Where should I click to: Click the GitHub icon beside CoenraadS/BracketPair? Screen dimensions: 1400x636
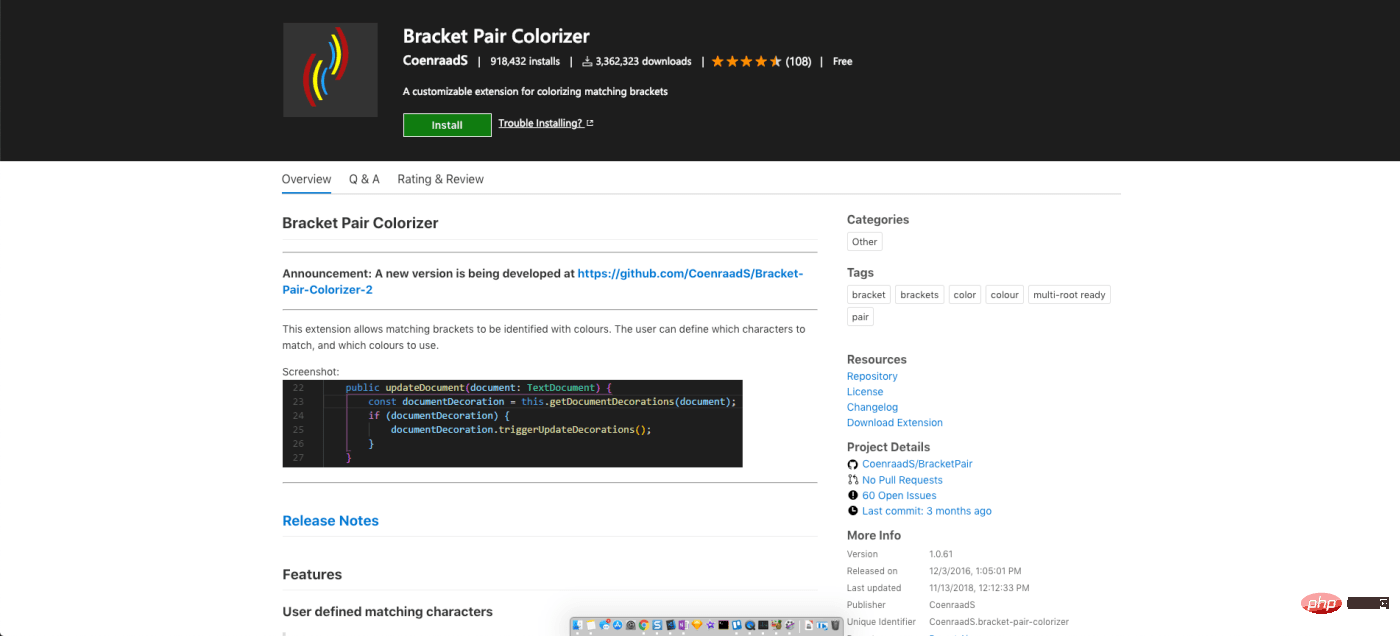click(853, 465)
